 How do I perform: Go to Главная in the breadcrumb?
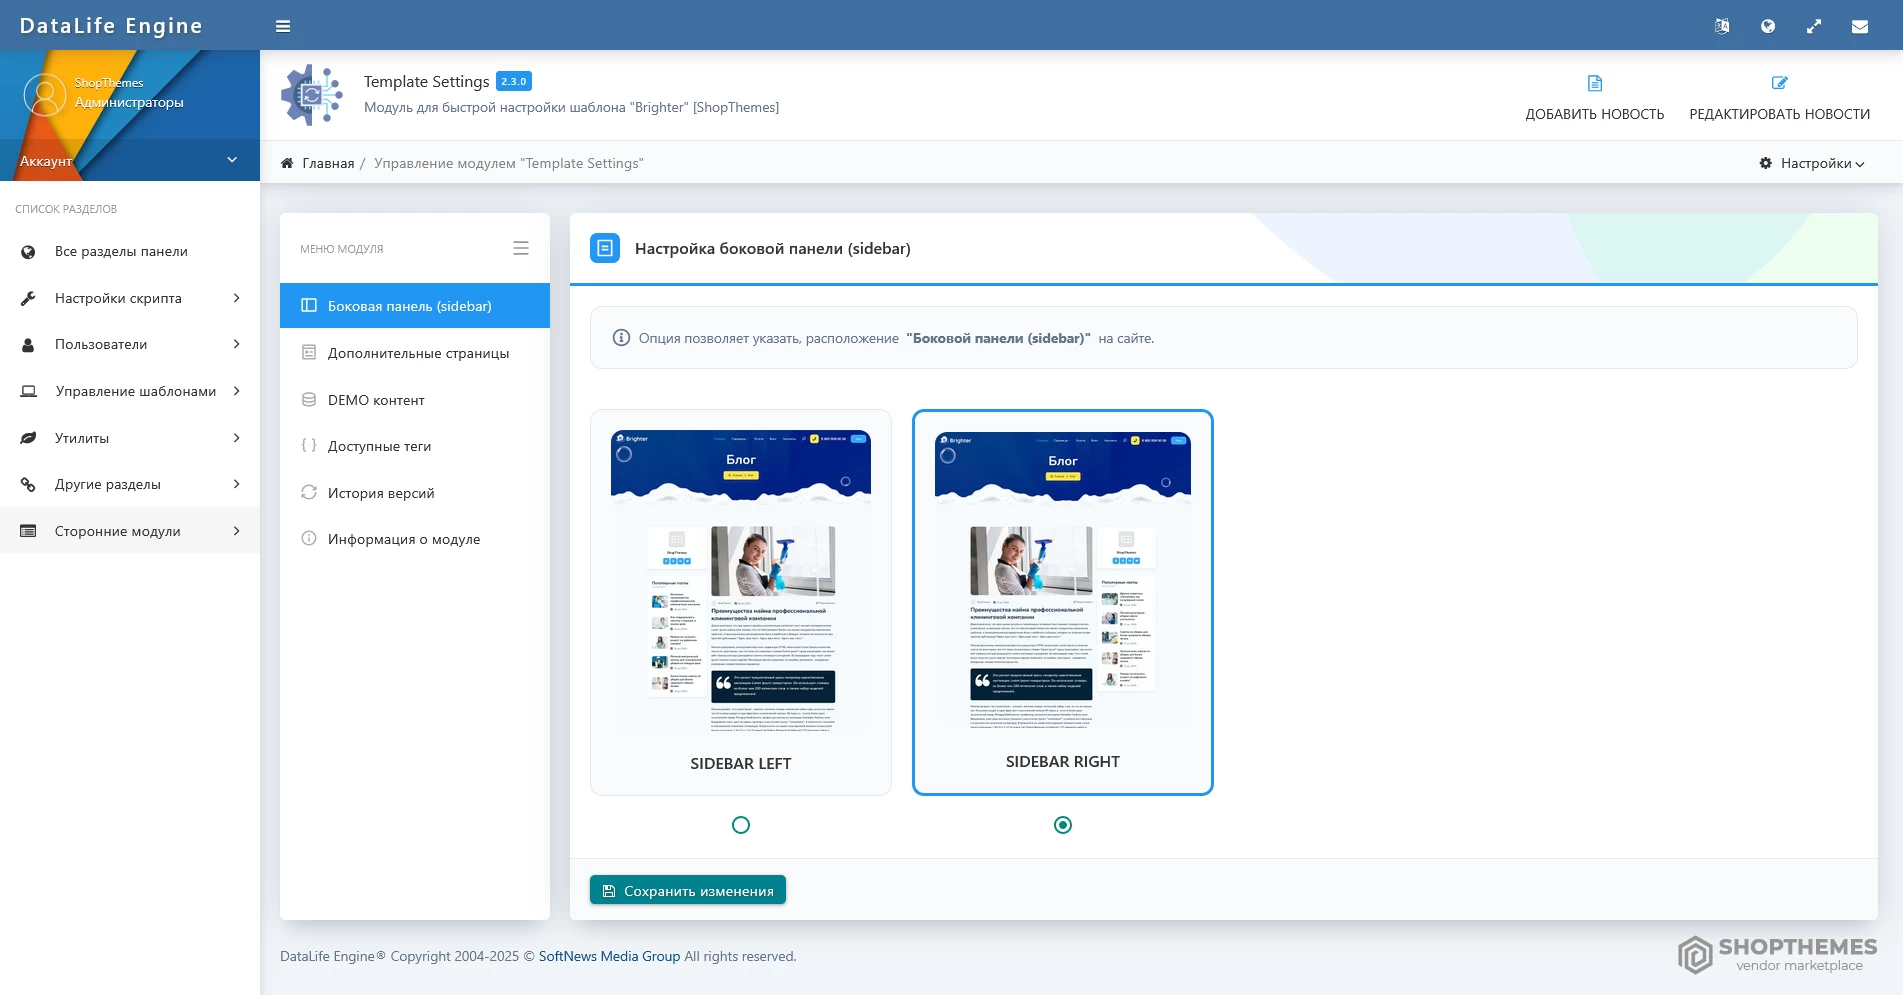coord(328,163)
